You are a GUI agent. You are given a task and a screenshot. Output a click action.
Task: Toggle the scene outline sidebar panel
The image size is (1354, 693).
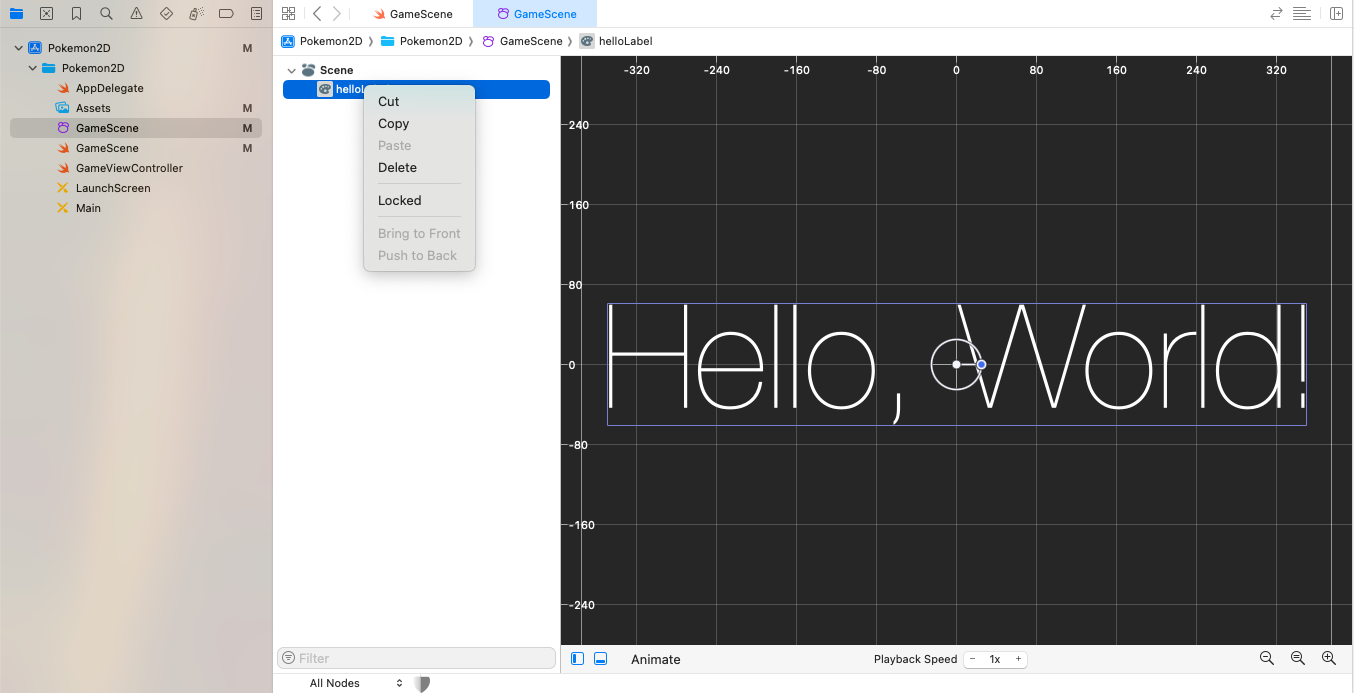click(577, 659)
